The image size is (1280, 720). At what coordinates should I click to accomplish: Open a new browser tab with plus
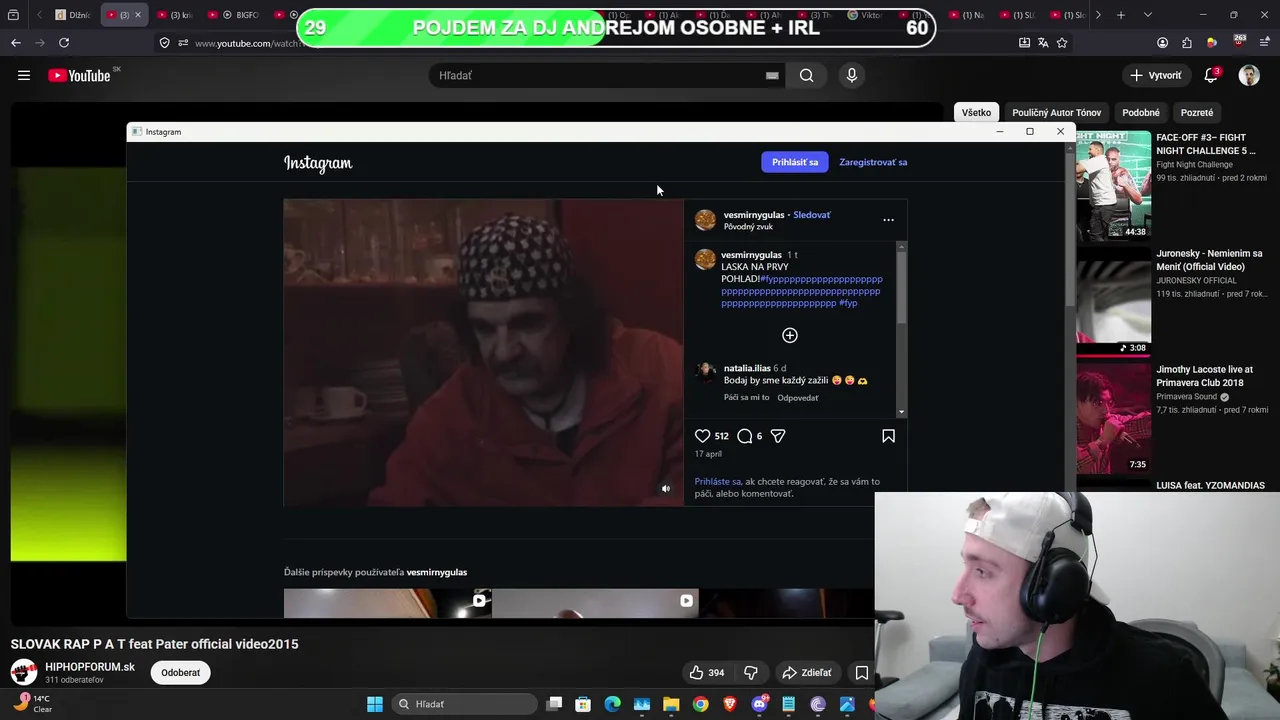click(x=1121, y=15)
